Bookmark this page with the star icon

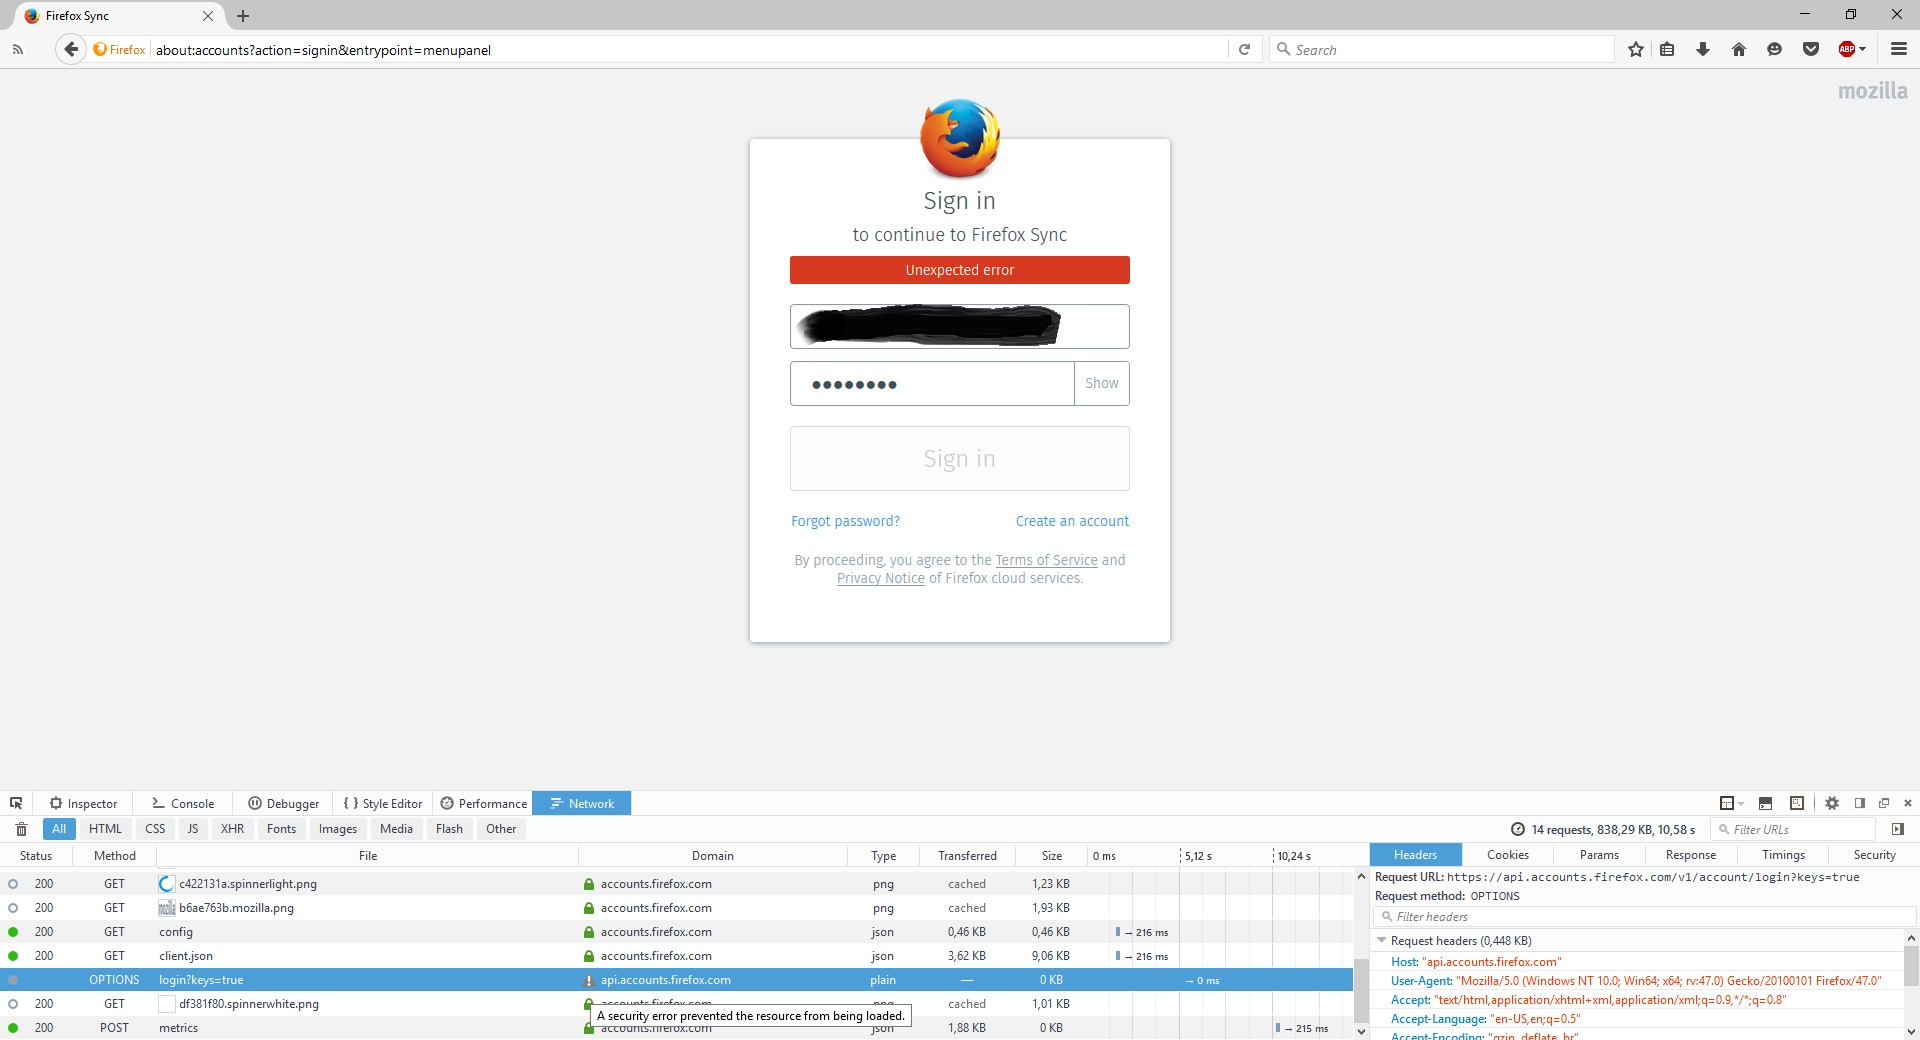[x=1636, y=49]
